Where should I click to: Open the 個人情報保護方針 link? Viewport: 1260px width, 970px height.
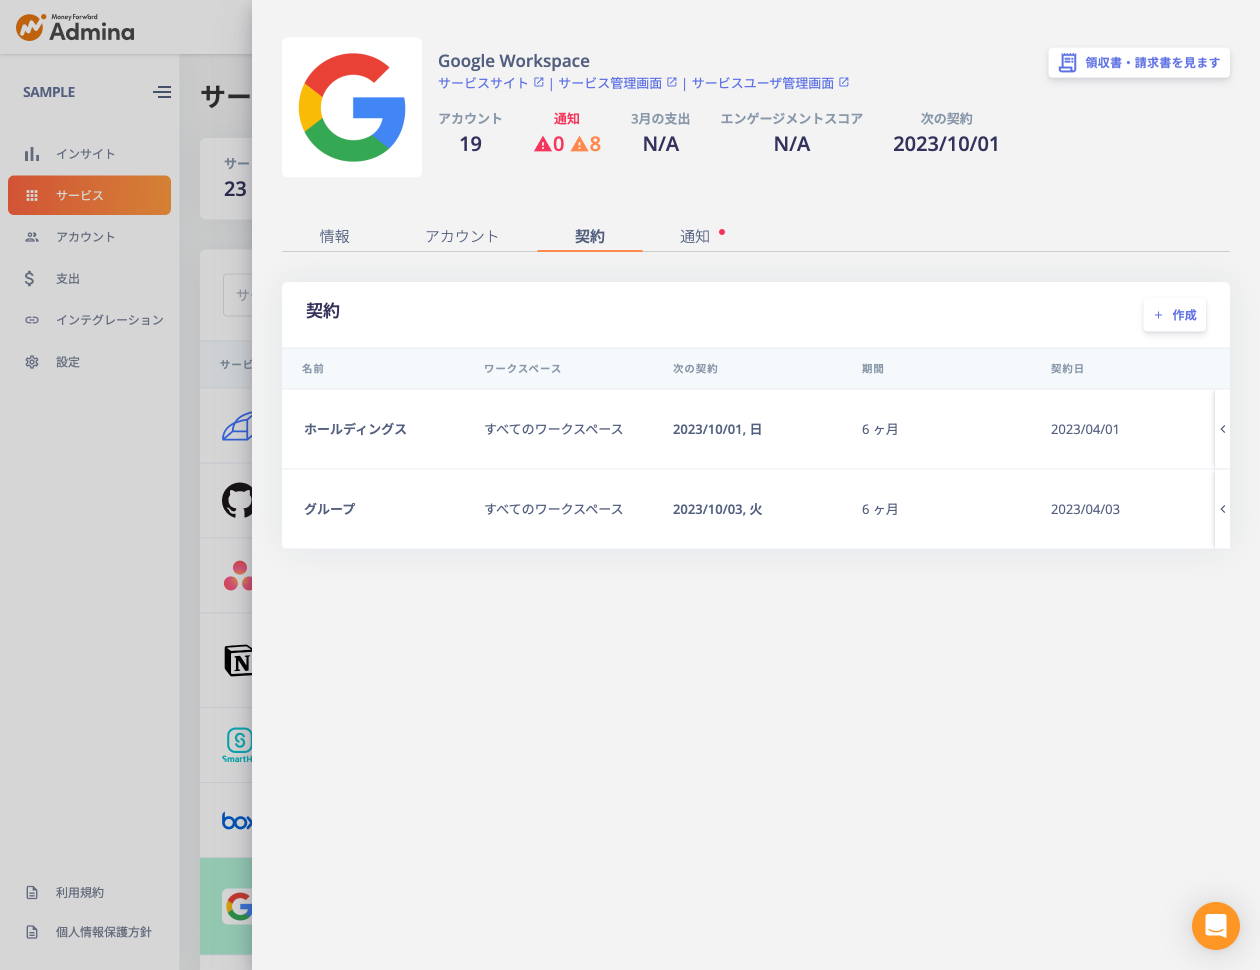click(104, 932)
